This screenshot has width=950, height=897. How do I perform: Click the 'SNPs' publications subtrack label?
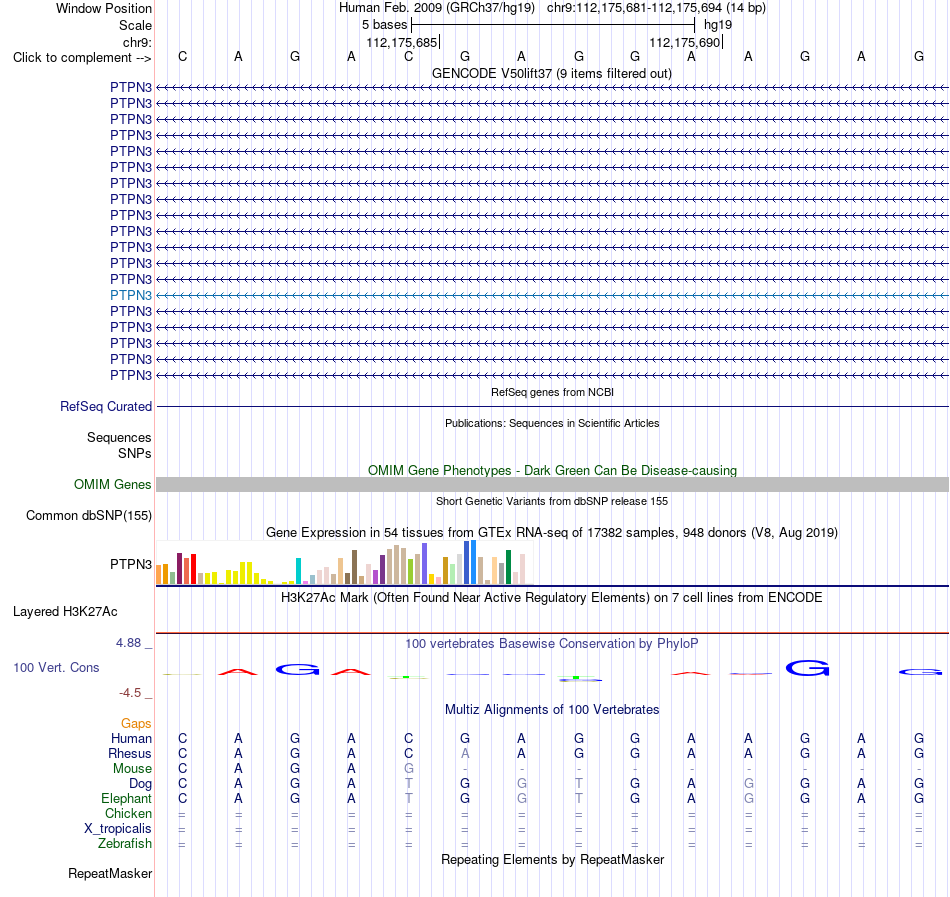point(135,453)
